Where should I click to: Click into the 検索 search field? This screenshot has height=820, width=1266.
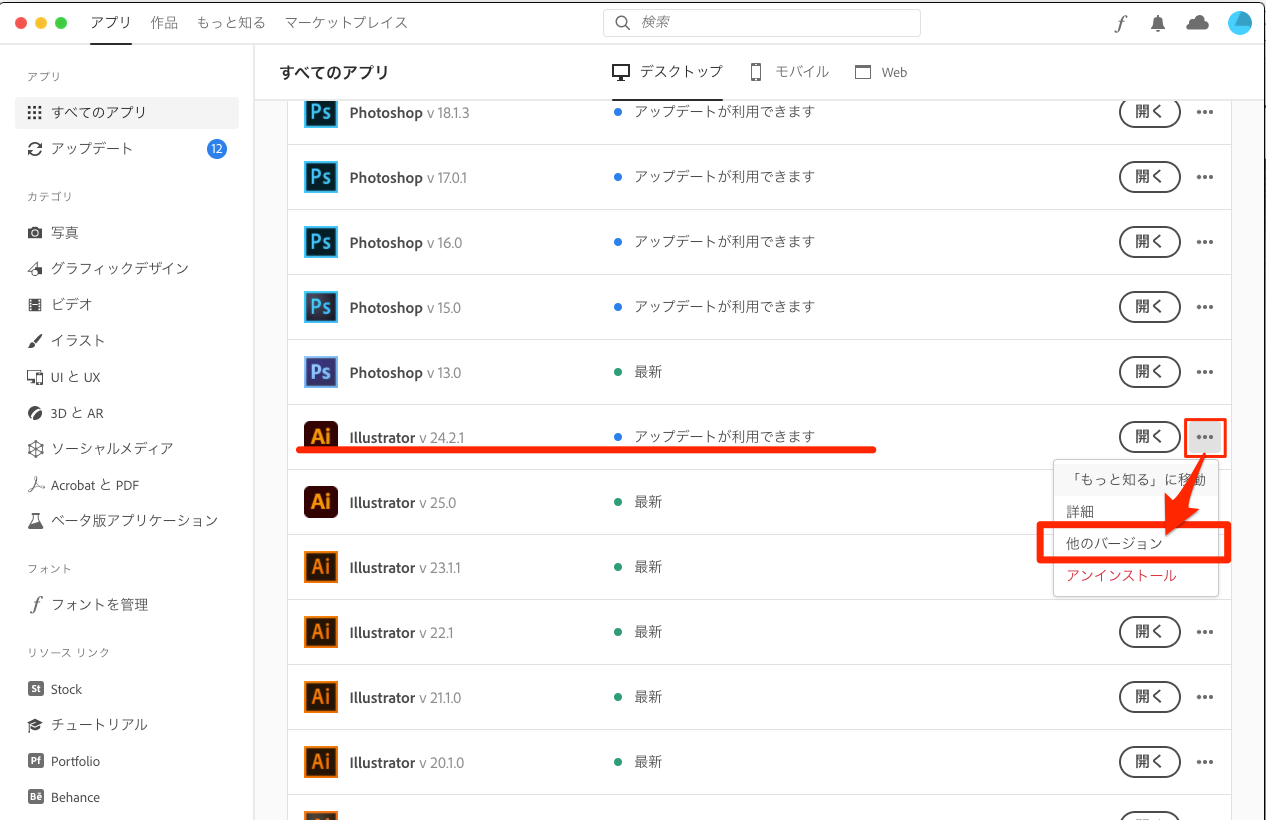pyautogui.click(x=762, y=23)
